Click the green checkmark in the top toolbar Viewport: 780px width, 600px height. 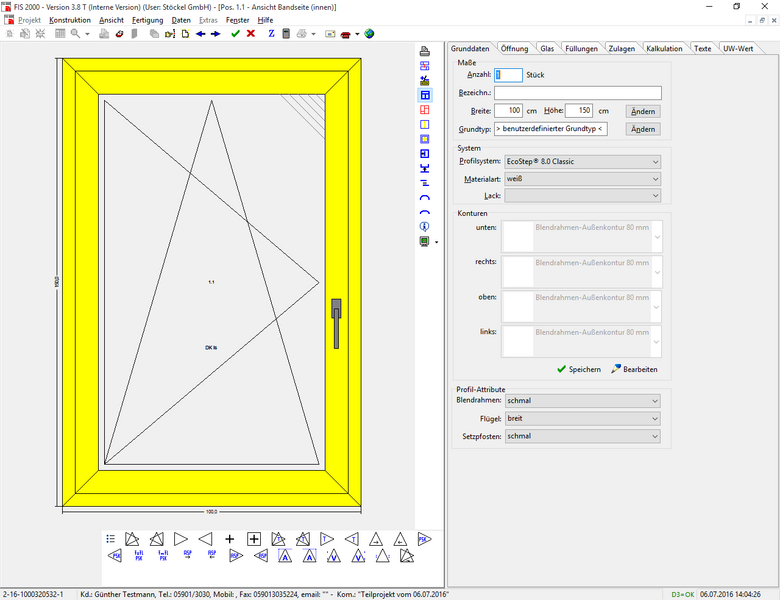coord(235,33)
